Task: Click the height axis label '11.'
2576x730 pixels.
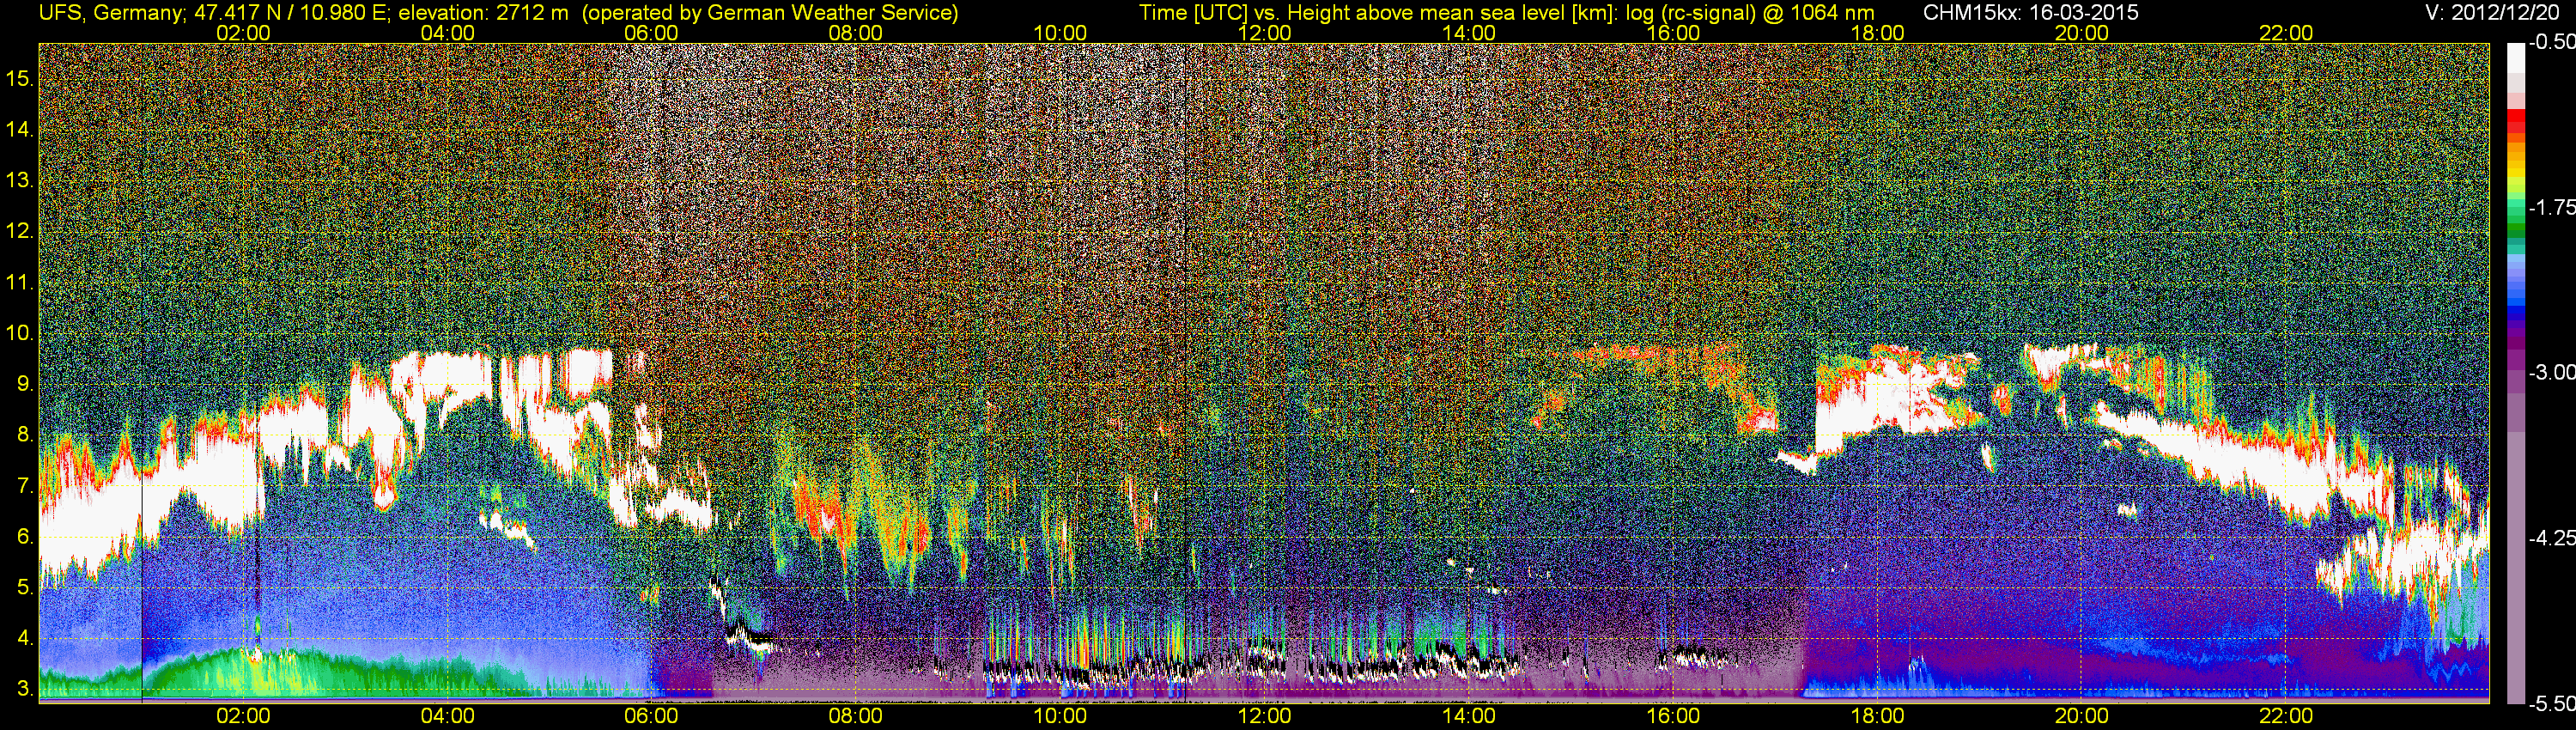Action: [x=20, y=283]
